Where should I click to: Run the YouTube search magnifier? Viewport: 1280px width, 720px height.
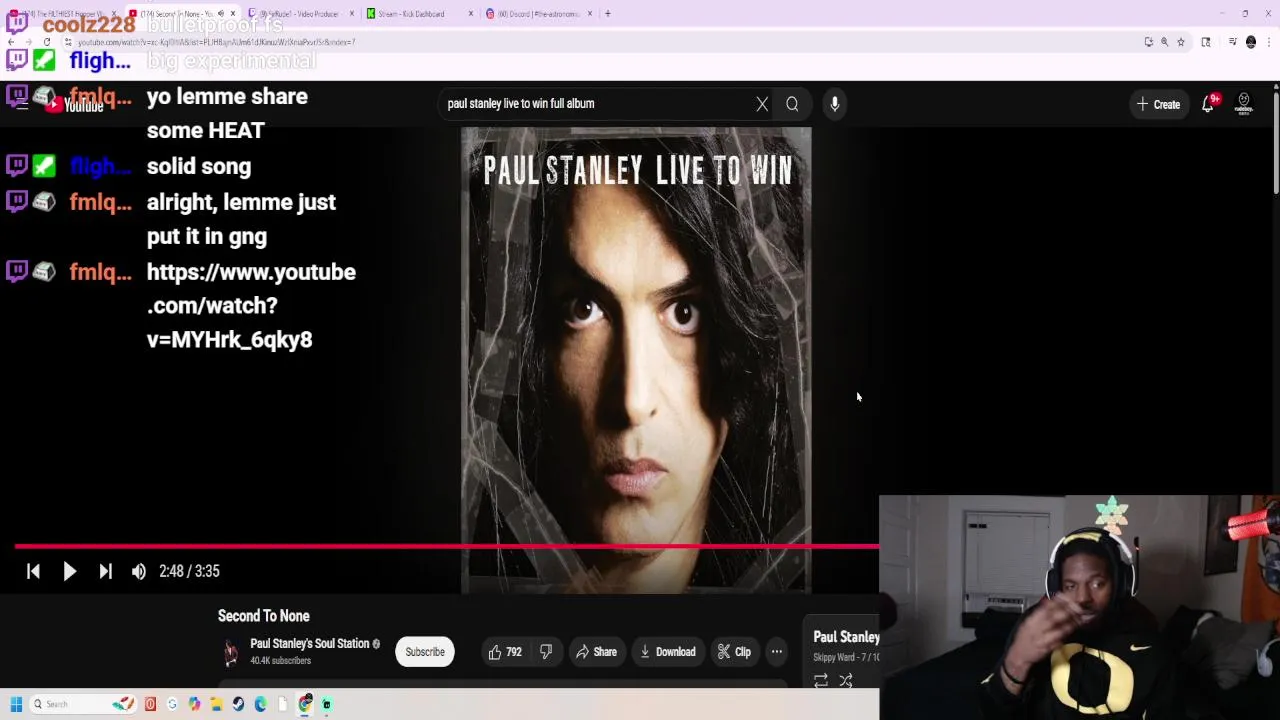[x=792, y=104]
